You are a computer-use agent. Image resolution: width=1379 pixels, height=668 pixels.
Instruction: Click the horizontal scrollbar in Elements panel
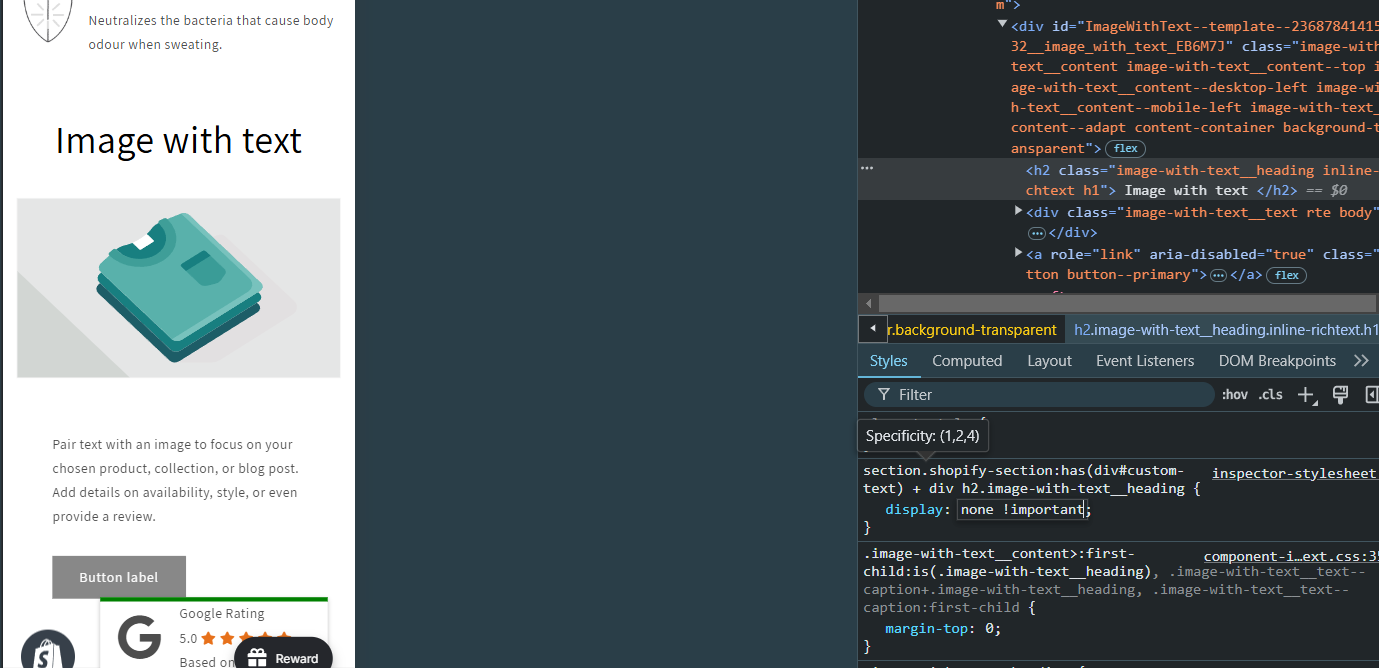tap(1120, 303)
